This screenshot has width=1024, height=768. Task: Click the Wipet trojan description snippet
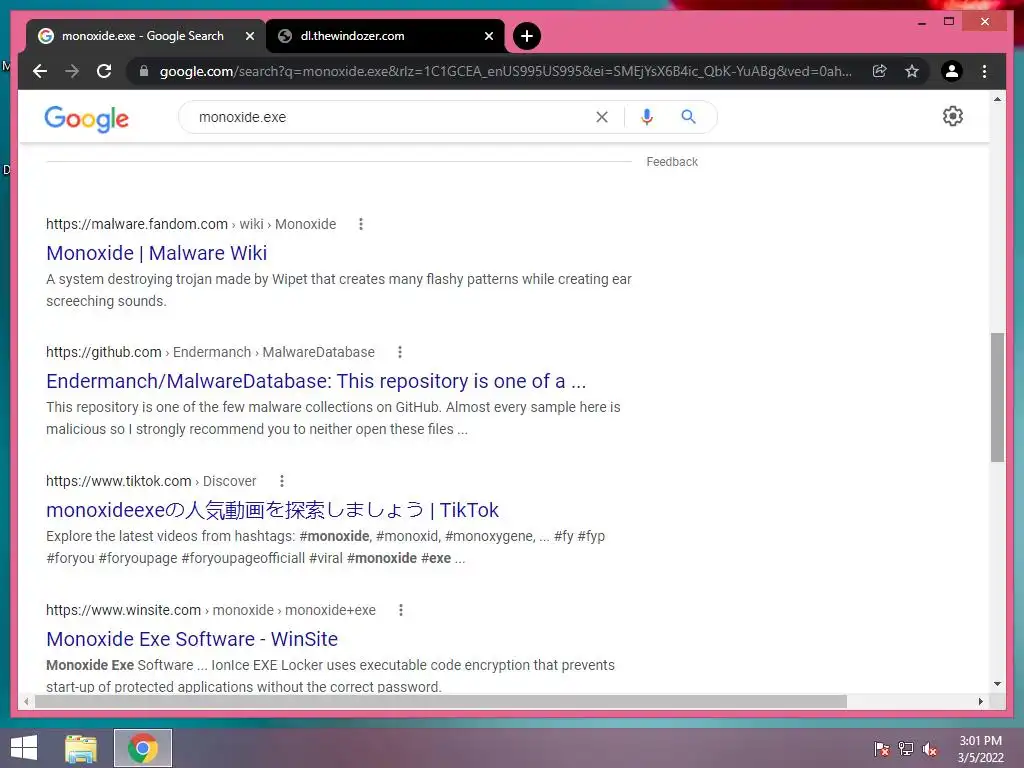(338, 290)
